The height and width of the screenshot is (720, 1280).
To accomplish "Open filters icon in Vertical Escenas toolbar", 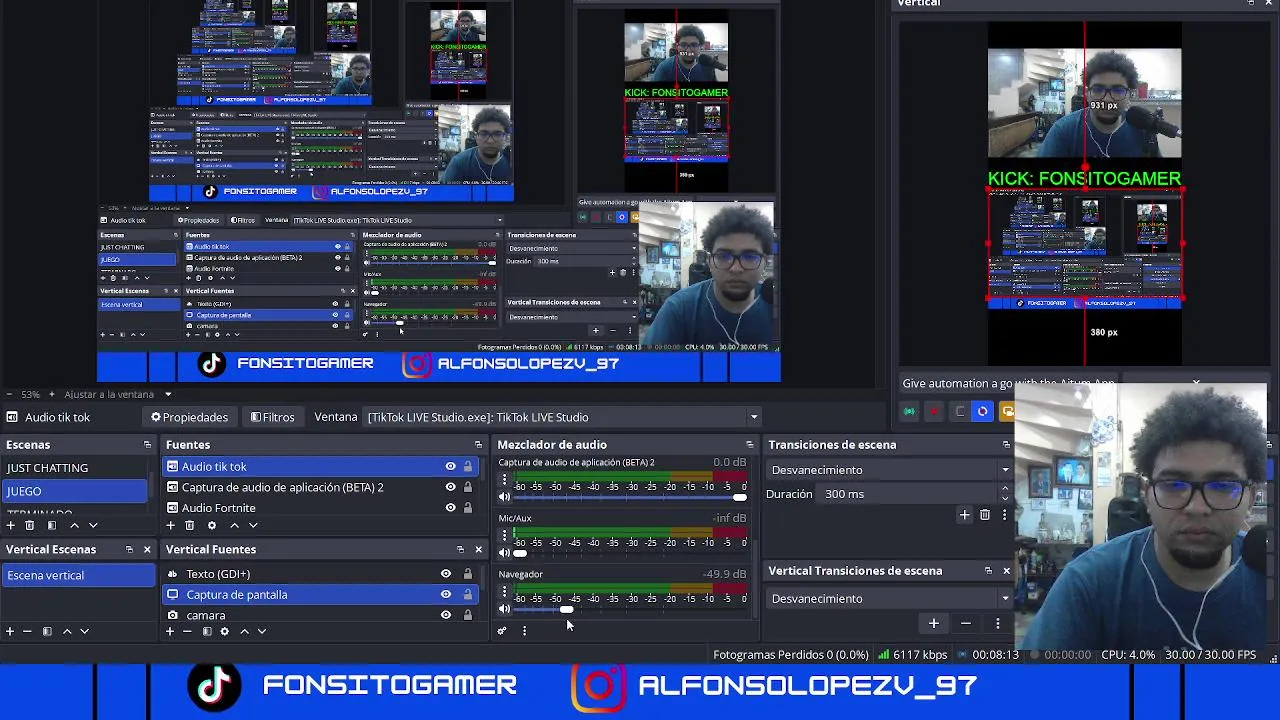I will 47,631.
